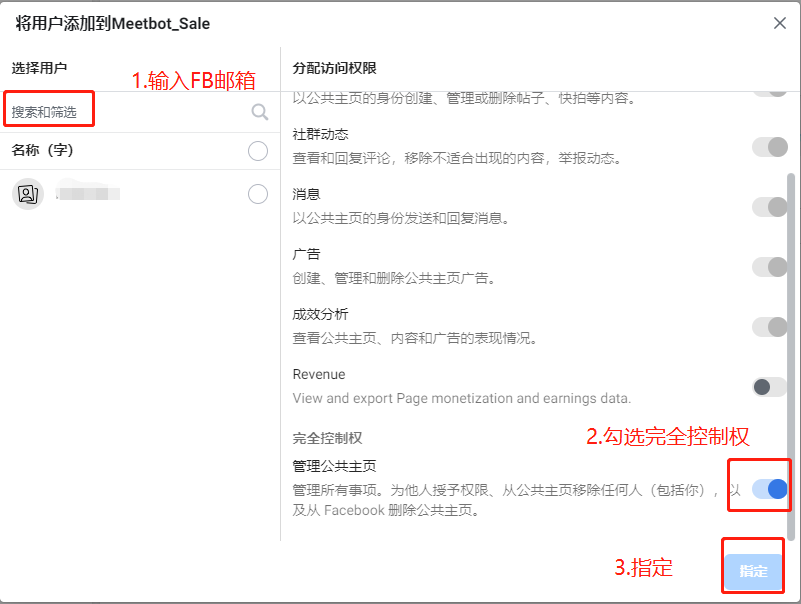Screen dimensions: 801x604
Task: Close the add user dialog
Action: tap(780, 23)
